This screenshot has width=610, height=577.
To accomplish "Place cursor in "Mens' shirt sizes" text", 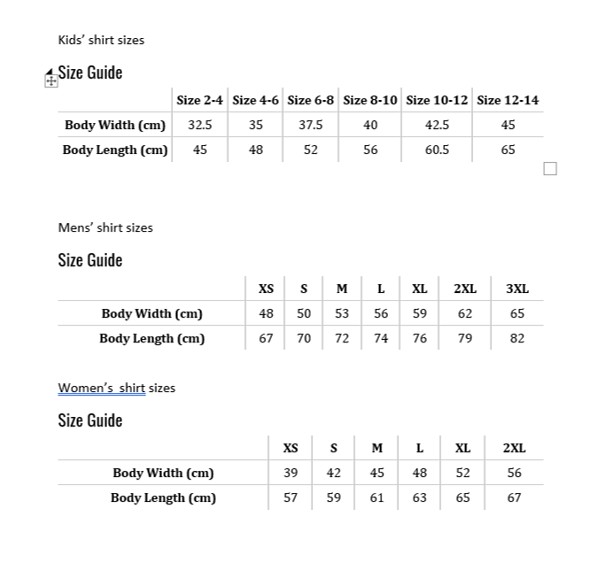I will coord(105,227).
